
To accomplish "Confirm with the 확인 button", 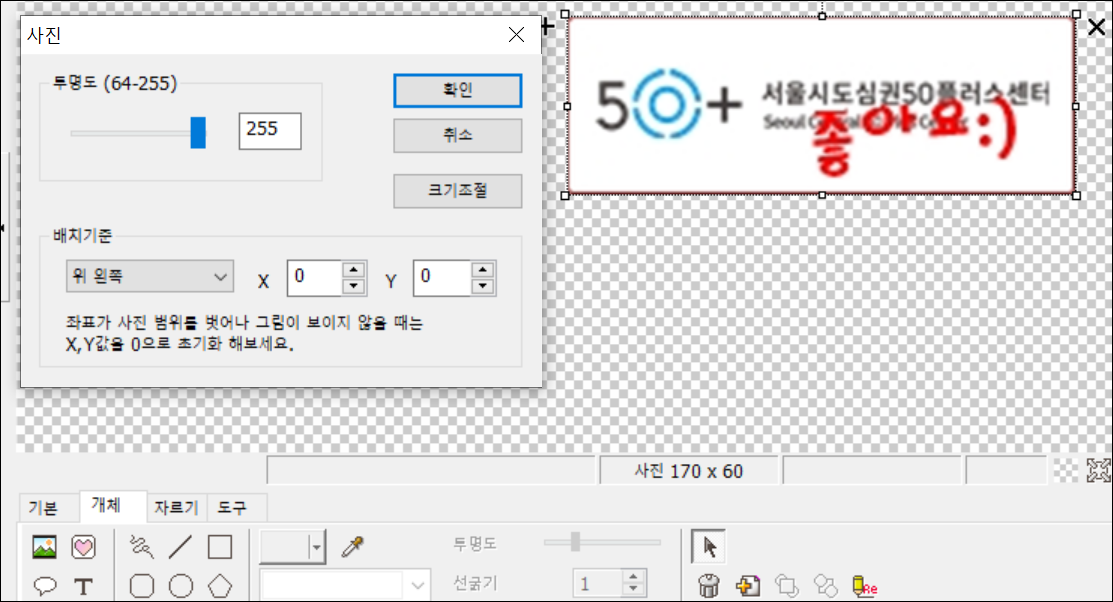I will [x=458, y=90].
